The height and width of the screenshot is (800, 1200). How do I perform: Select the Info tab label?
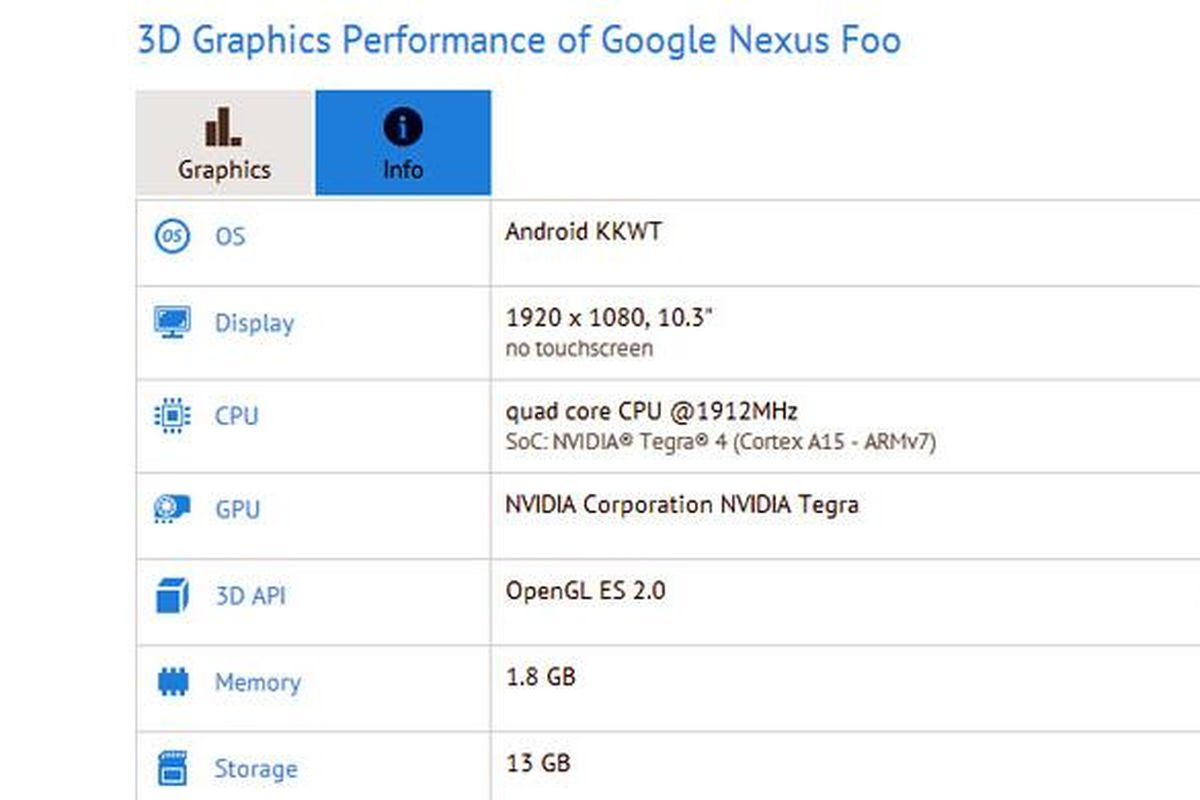coord(403,169)
